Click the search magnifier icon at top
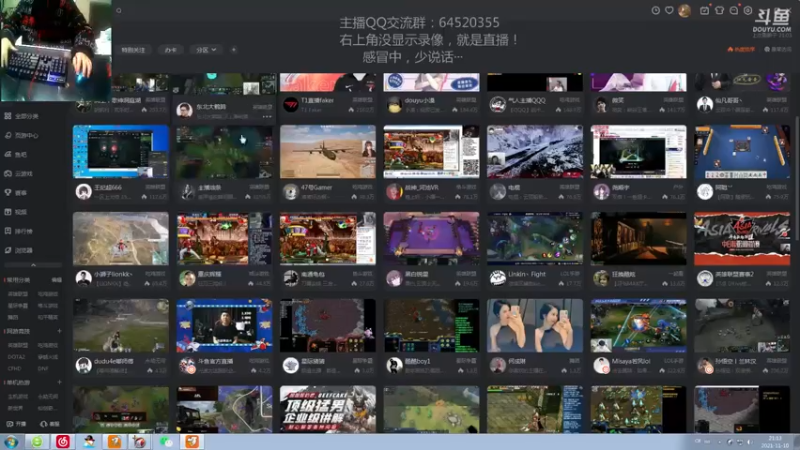 tap(119, 10)
